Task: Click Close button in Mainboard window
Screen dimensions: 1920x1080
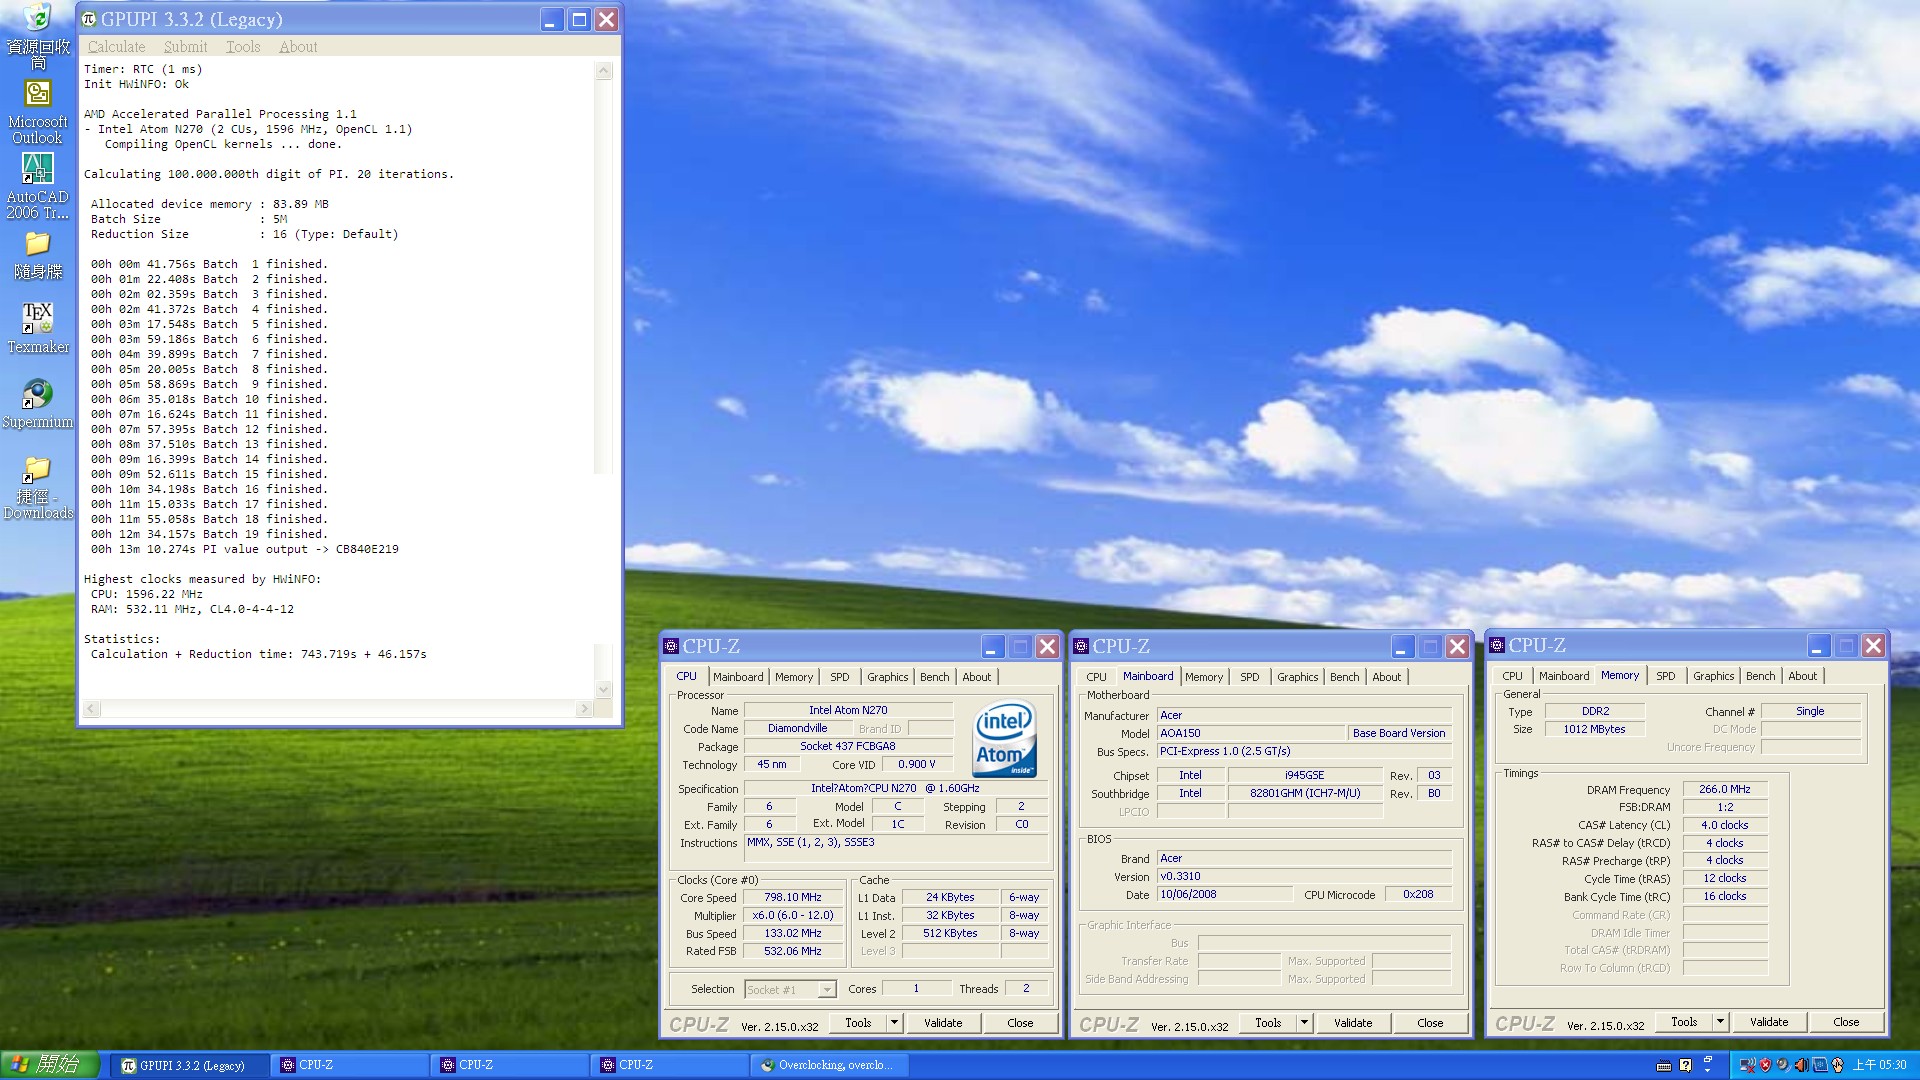Action: click(x=1430, y=1023)
